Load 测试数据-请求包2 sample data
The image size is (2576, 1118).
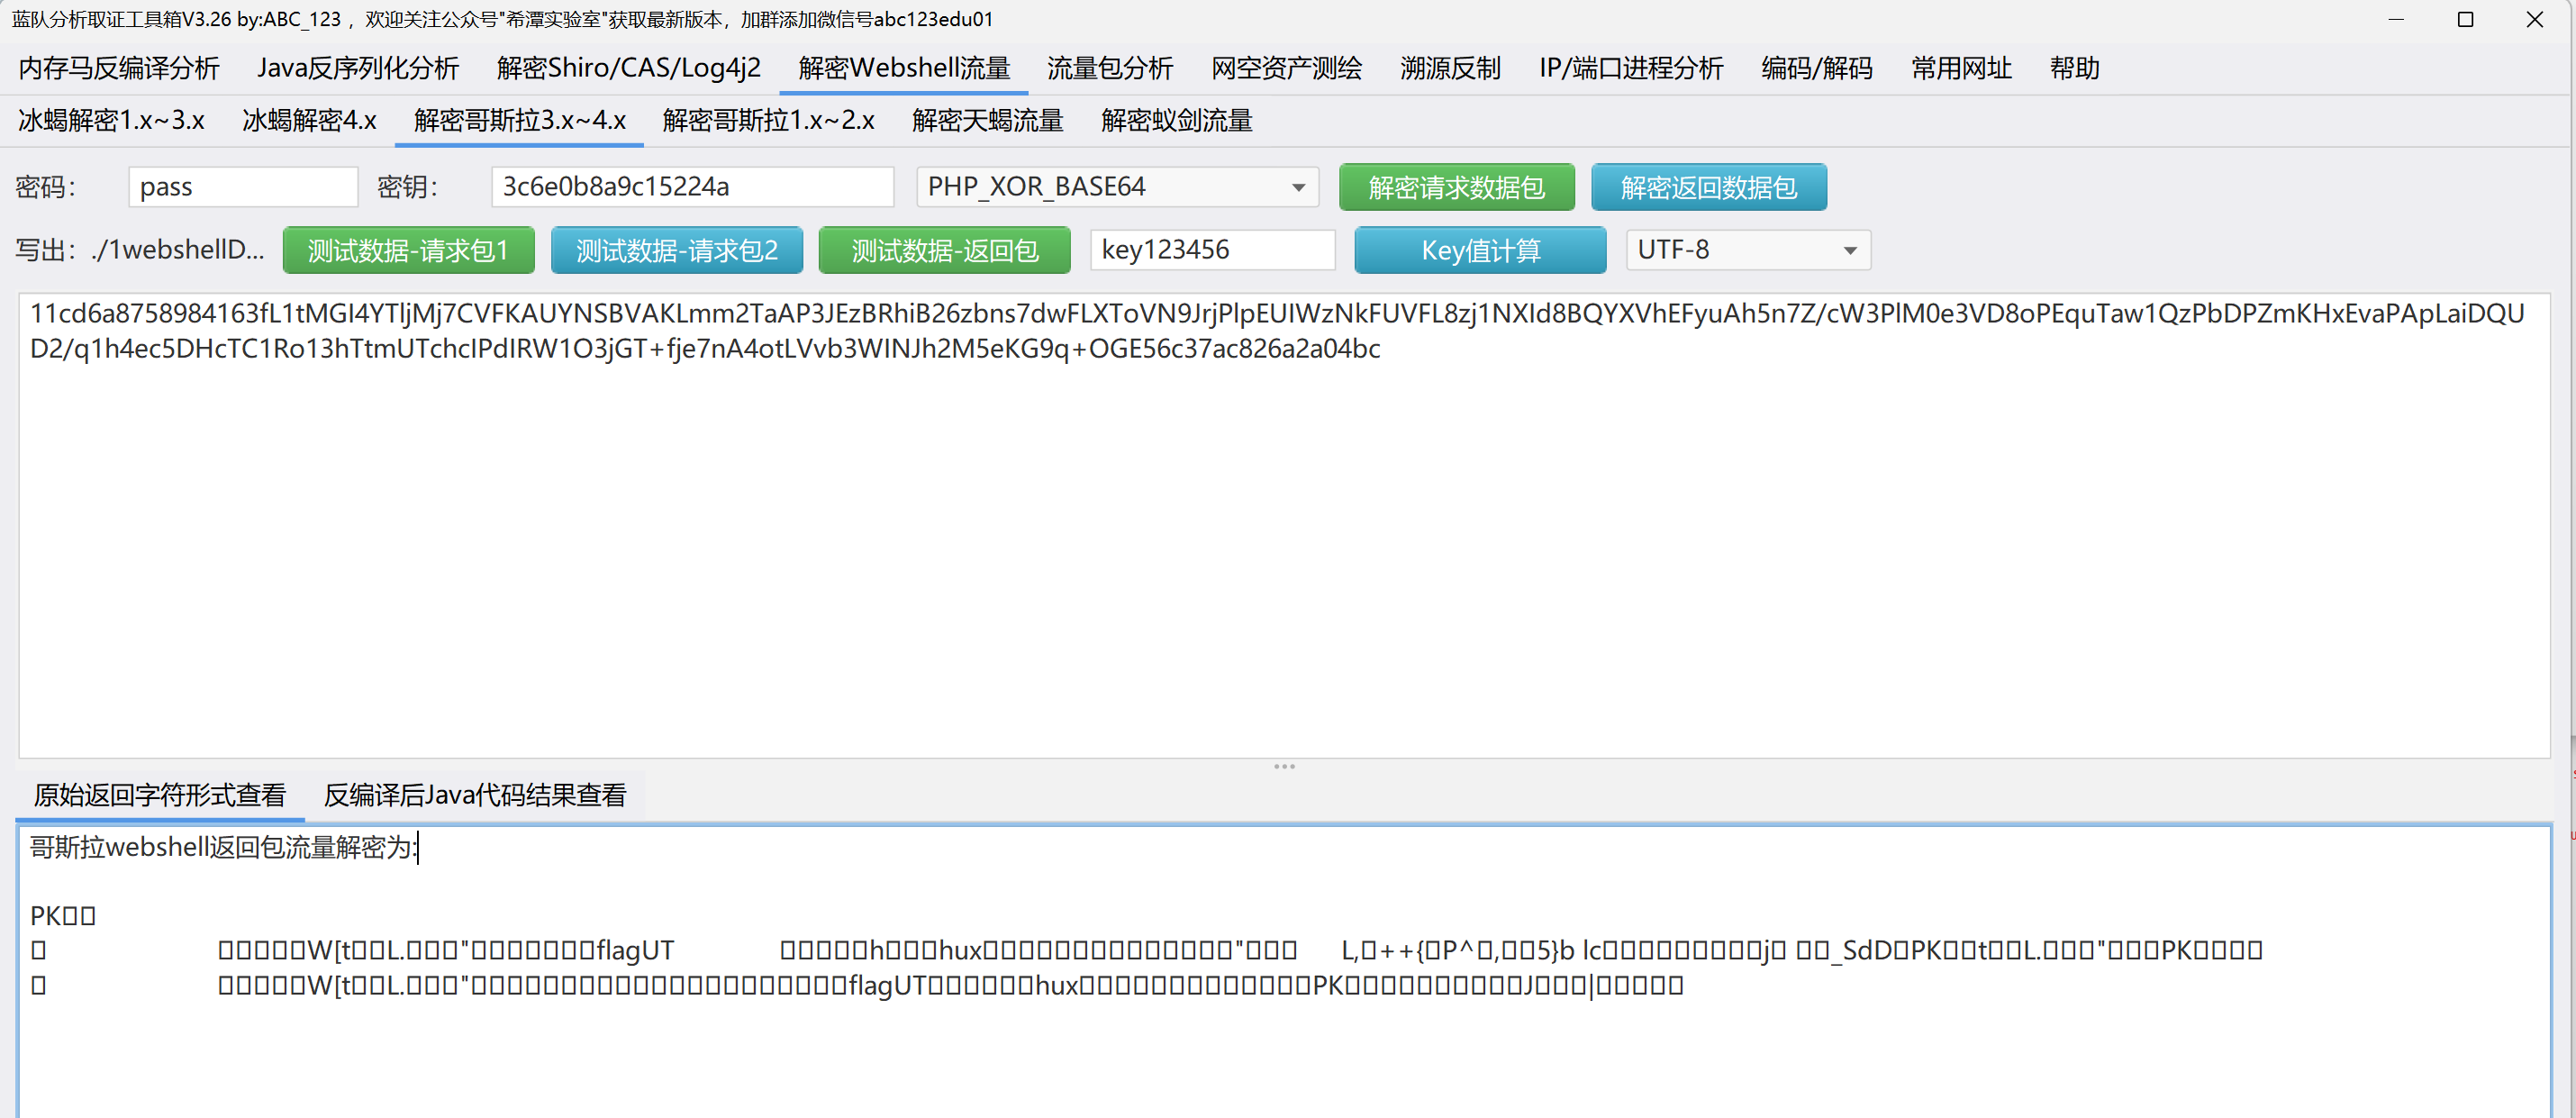[x=676, y=250]
